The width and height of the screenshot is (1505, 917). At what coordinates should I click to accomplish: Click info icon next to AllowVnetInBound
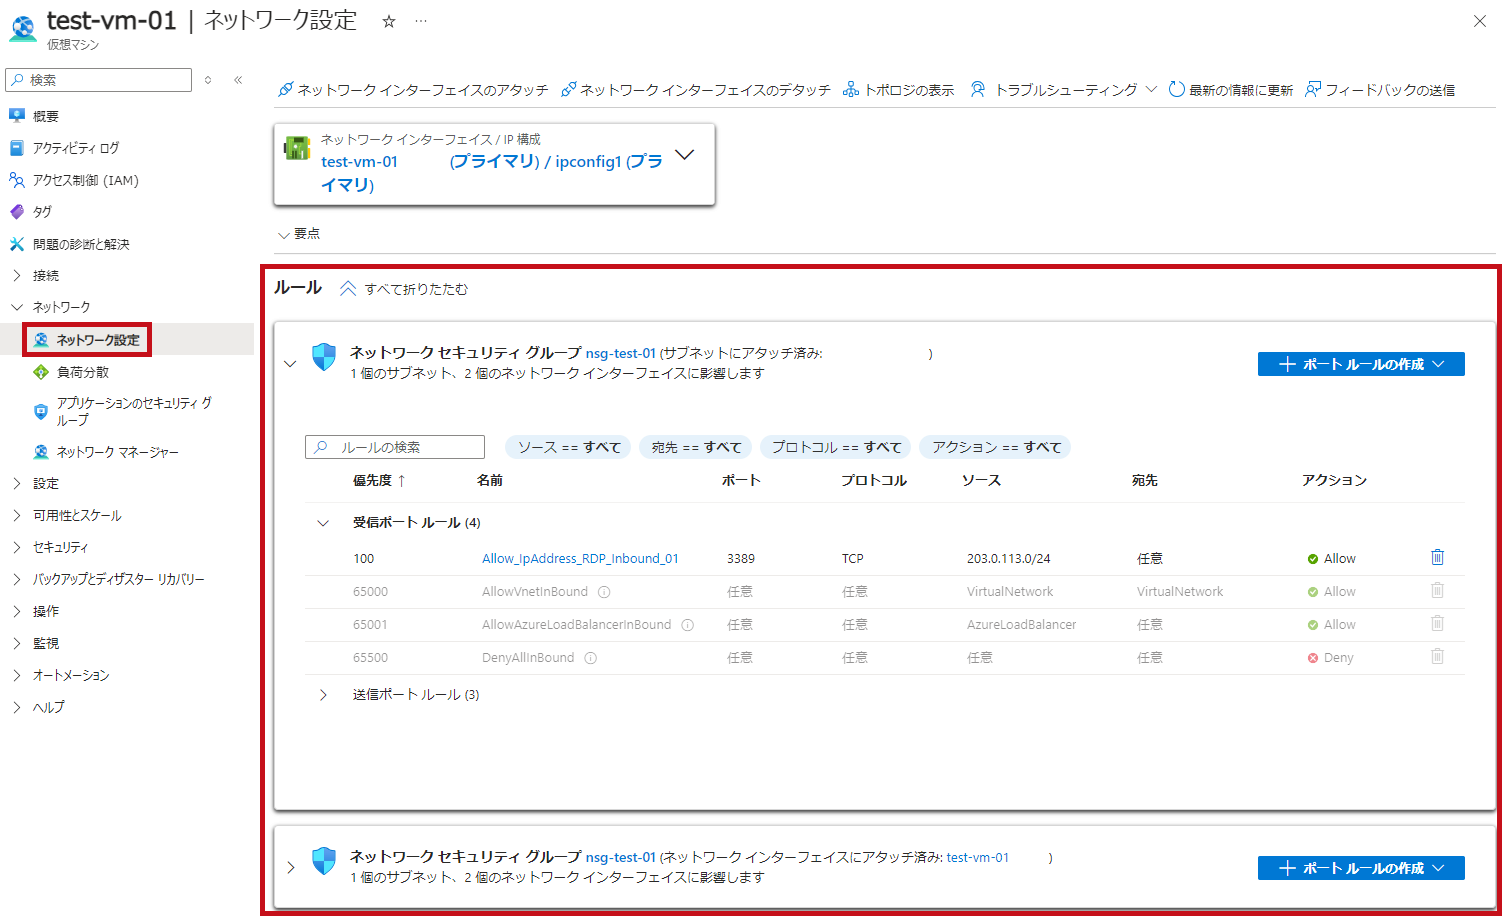[x=603, y=592]
